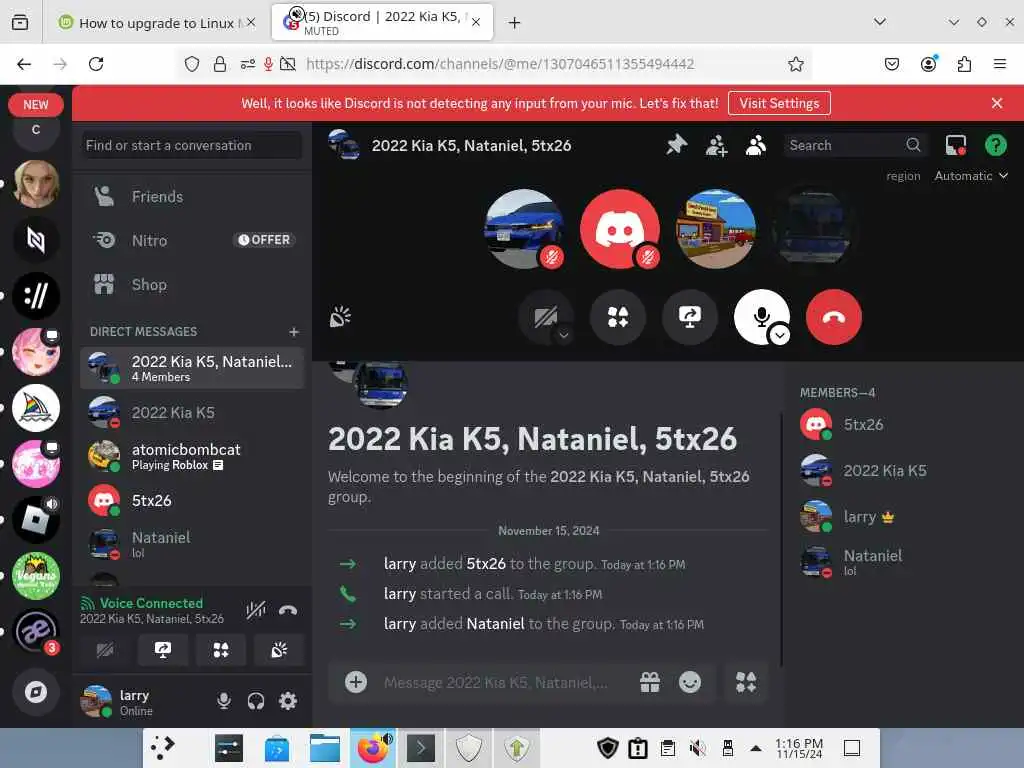Open the Vegans server icon
Image resolution: width=1024 pixels, height=768 pixels.
[36, 576]
